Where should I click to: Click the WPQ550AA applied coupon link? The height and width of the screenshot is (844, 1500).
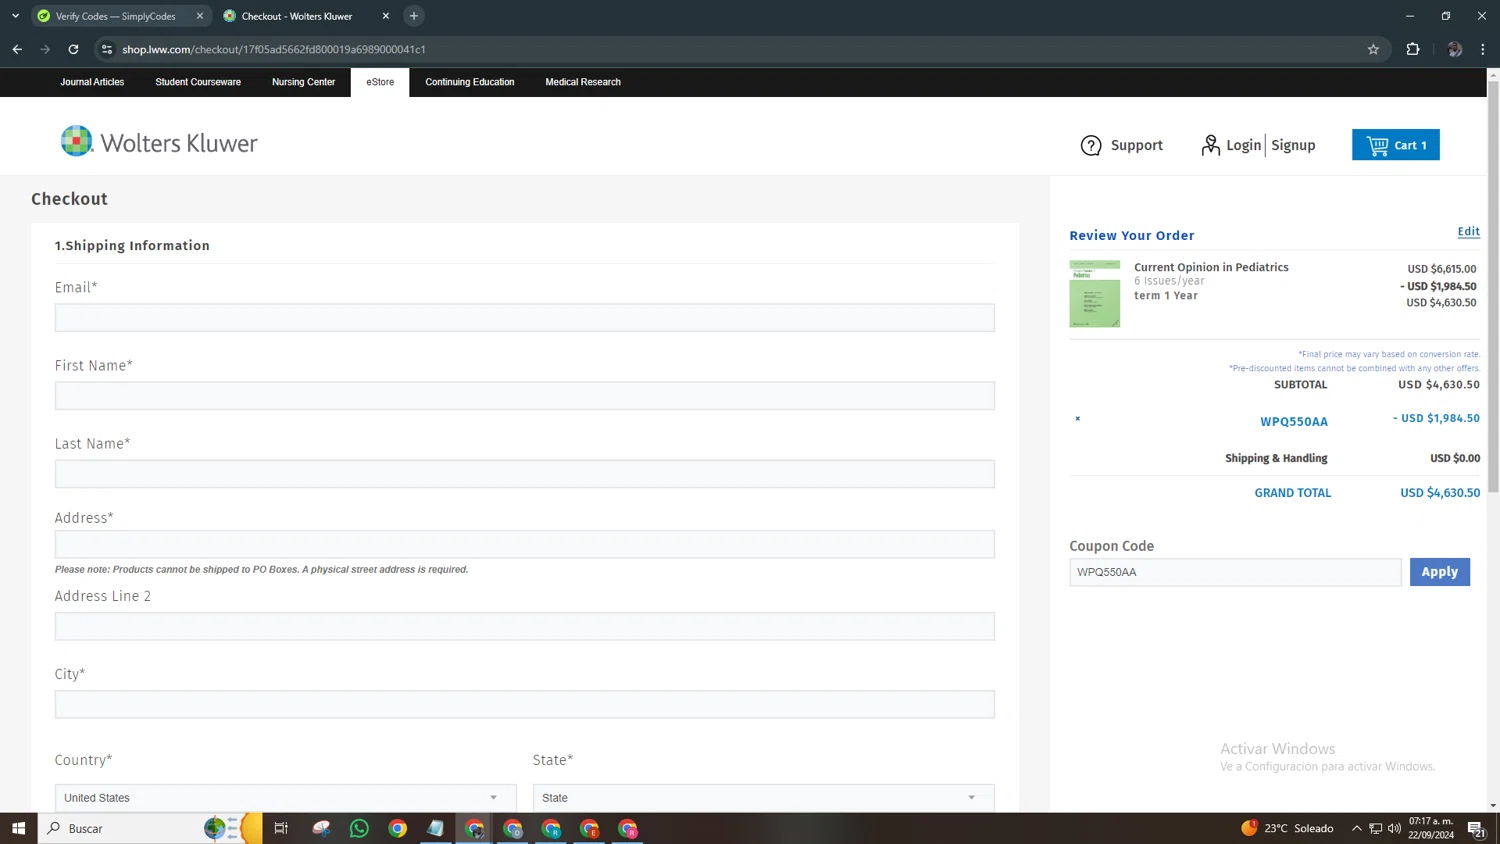click(x=1294, y=421)
